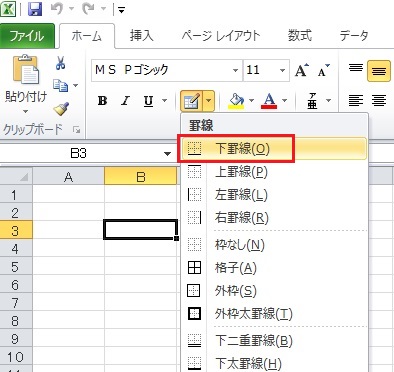394x372 pixels.
Task: Click the Fill Color paint bucket
Action: coord(237,100)
